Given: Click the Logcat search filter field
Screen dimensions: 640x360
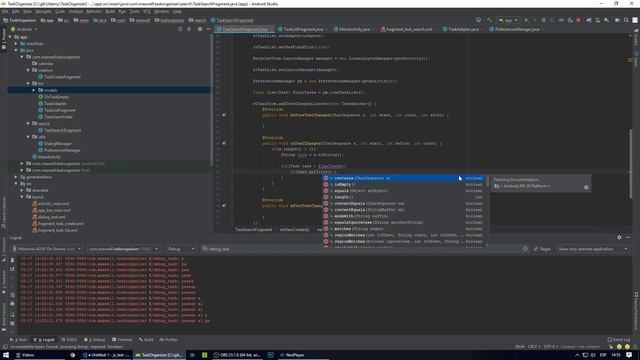Looking at the screenshot, I should click(x=364, y=249).
